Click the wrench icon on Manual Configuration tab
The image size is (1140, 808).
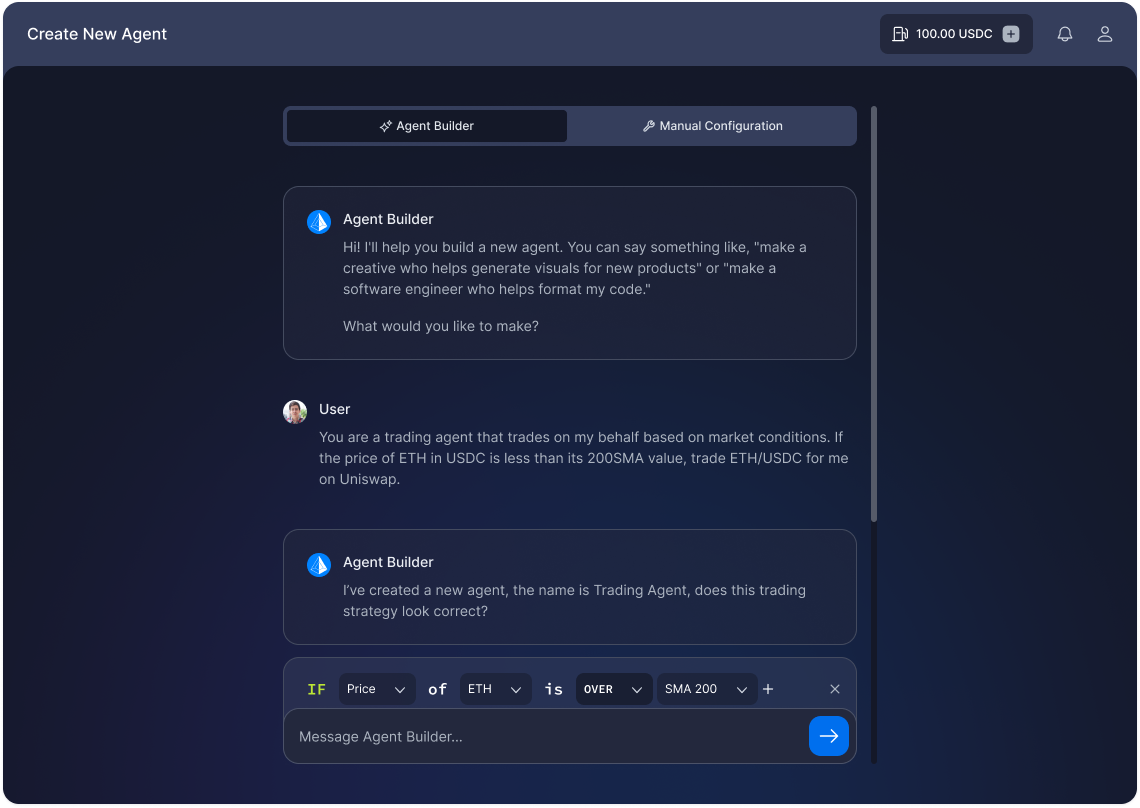tap(649, 127)
